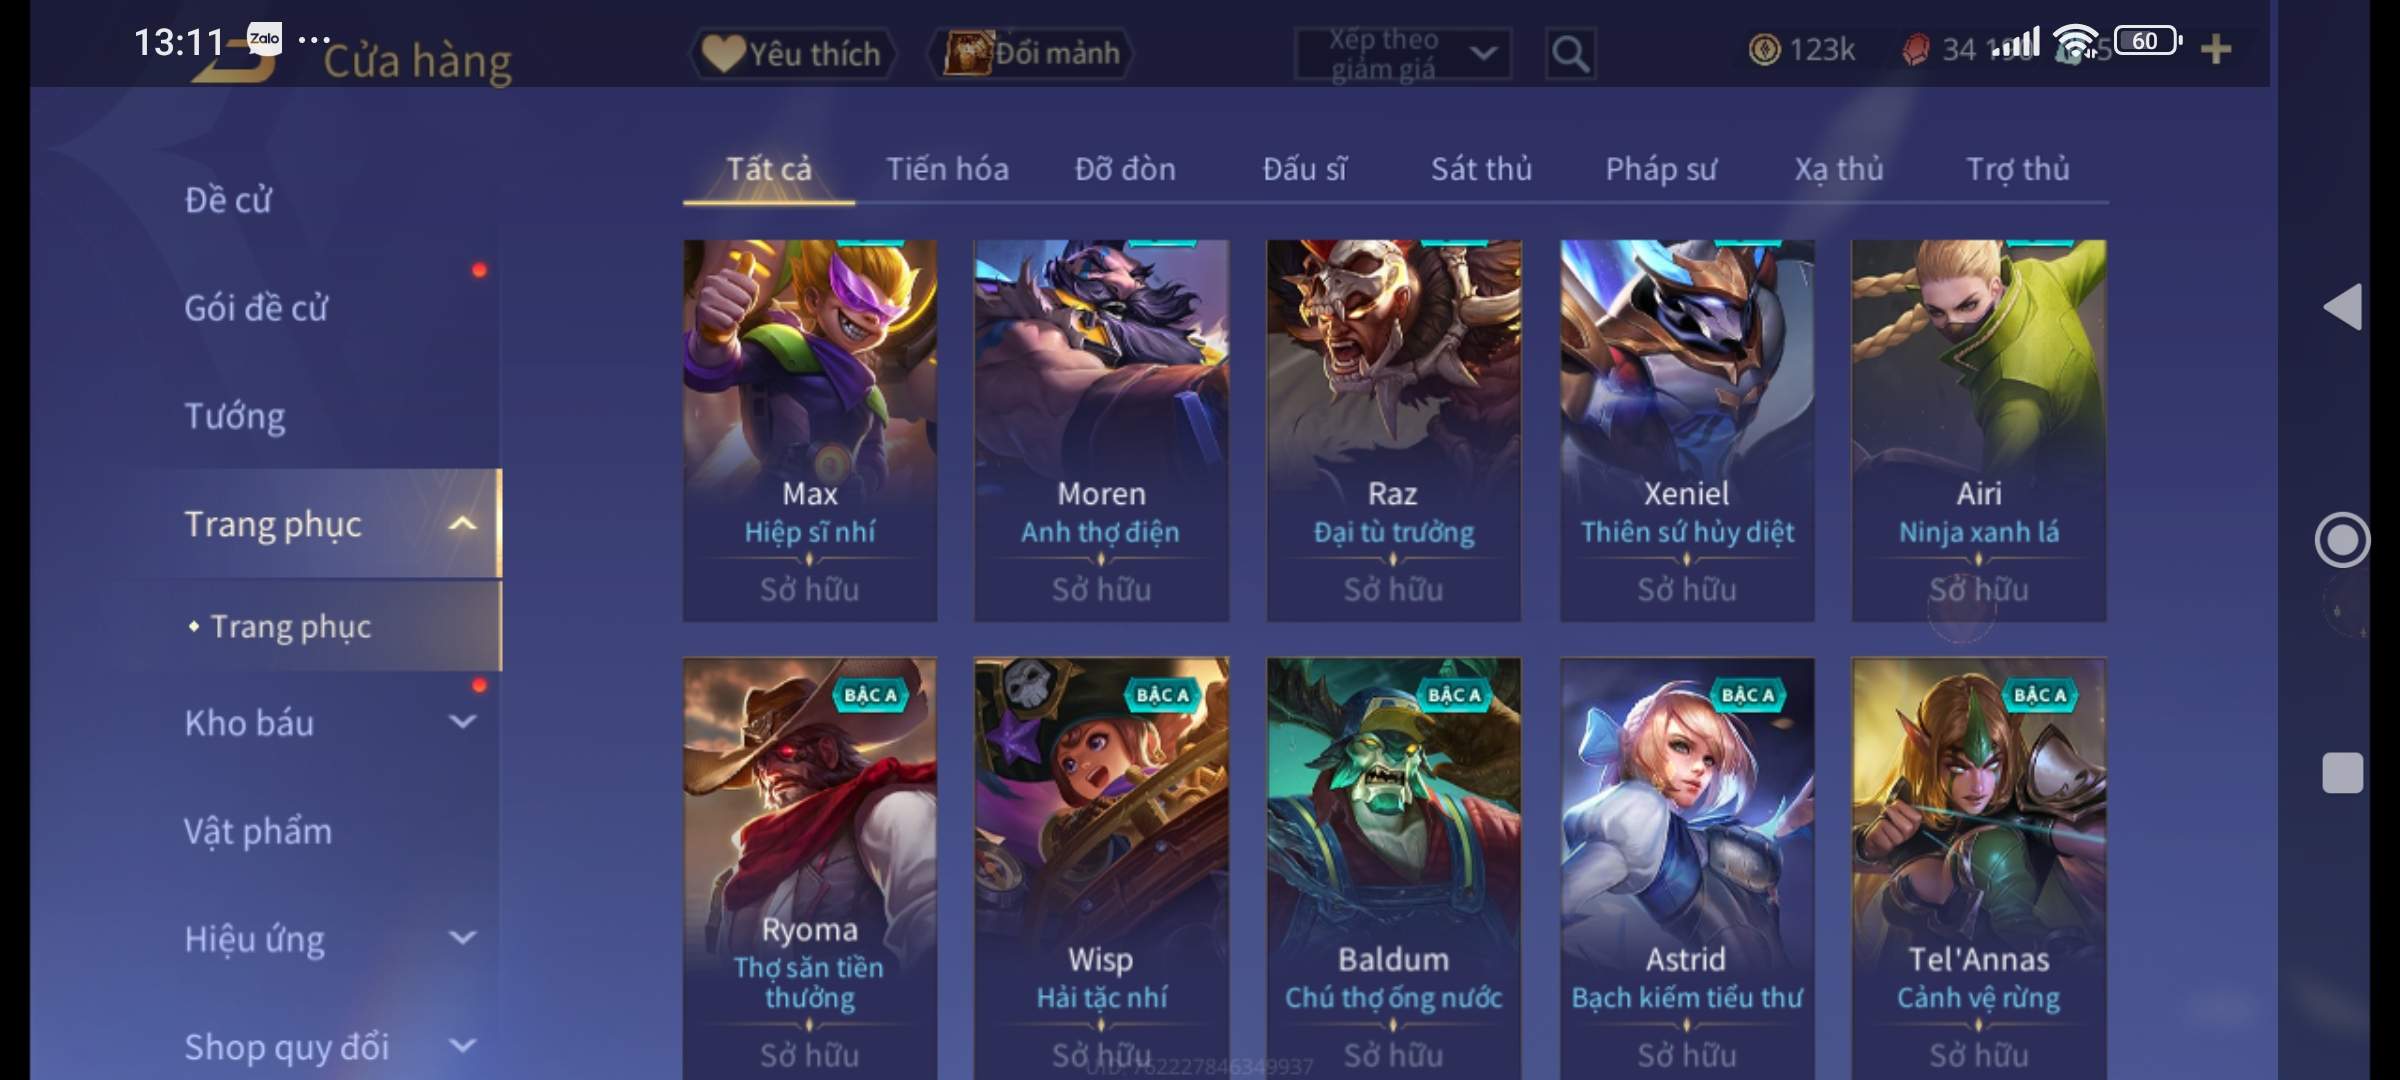Switch to the Pháp sư tab
Screen dimensions: 2400x1080
(x=1661, y=169)
